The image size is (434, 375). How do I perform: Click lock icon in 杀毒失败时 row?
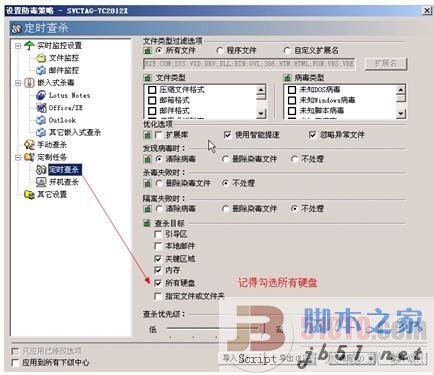[147, 183]
